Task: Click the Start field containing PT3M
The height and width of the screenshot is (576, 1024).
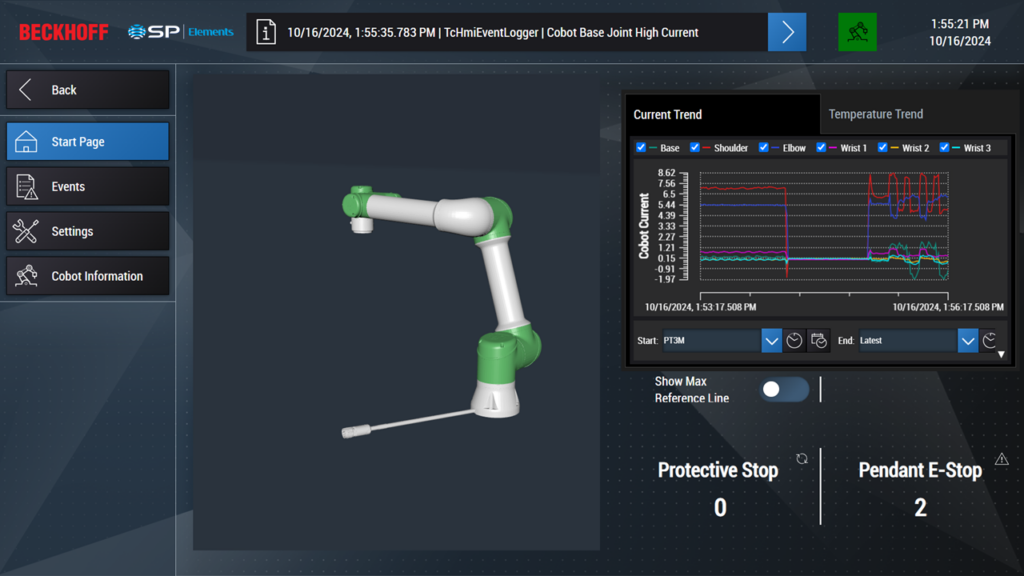Action: [710, 340]
